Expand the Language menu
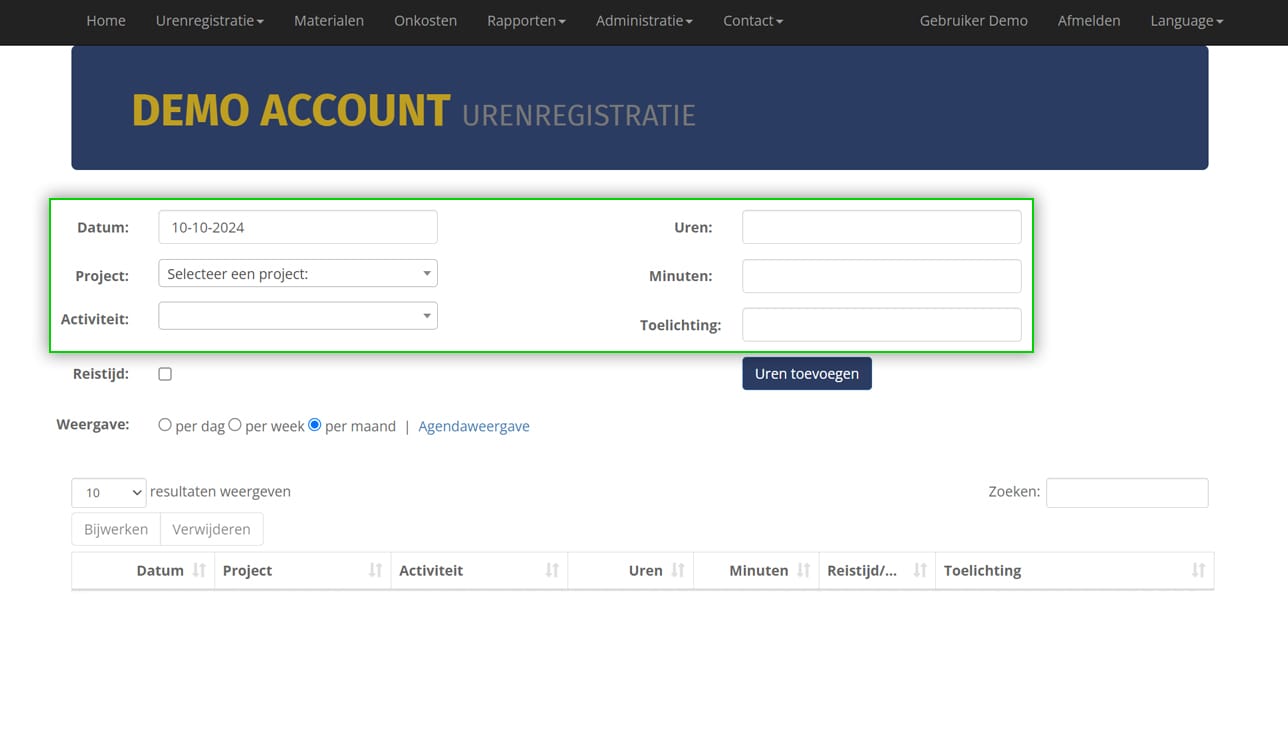1288x745 pixels. pos(1186,21)
